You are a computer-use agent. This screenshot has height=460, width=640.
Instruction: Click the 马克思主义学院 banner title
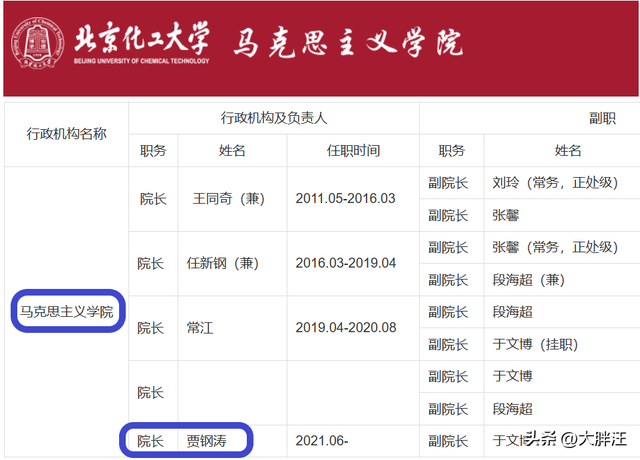click(x=348, y=42)
